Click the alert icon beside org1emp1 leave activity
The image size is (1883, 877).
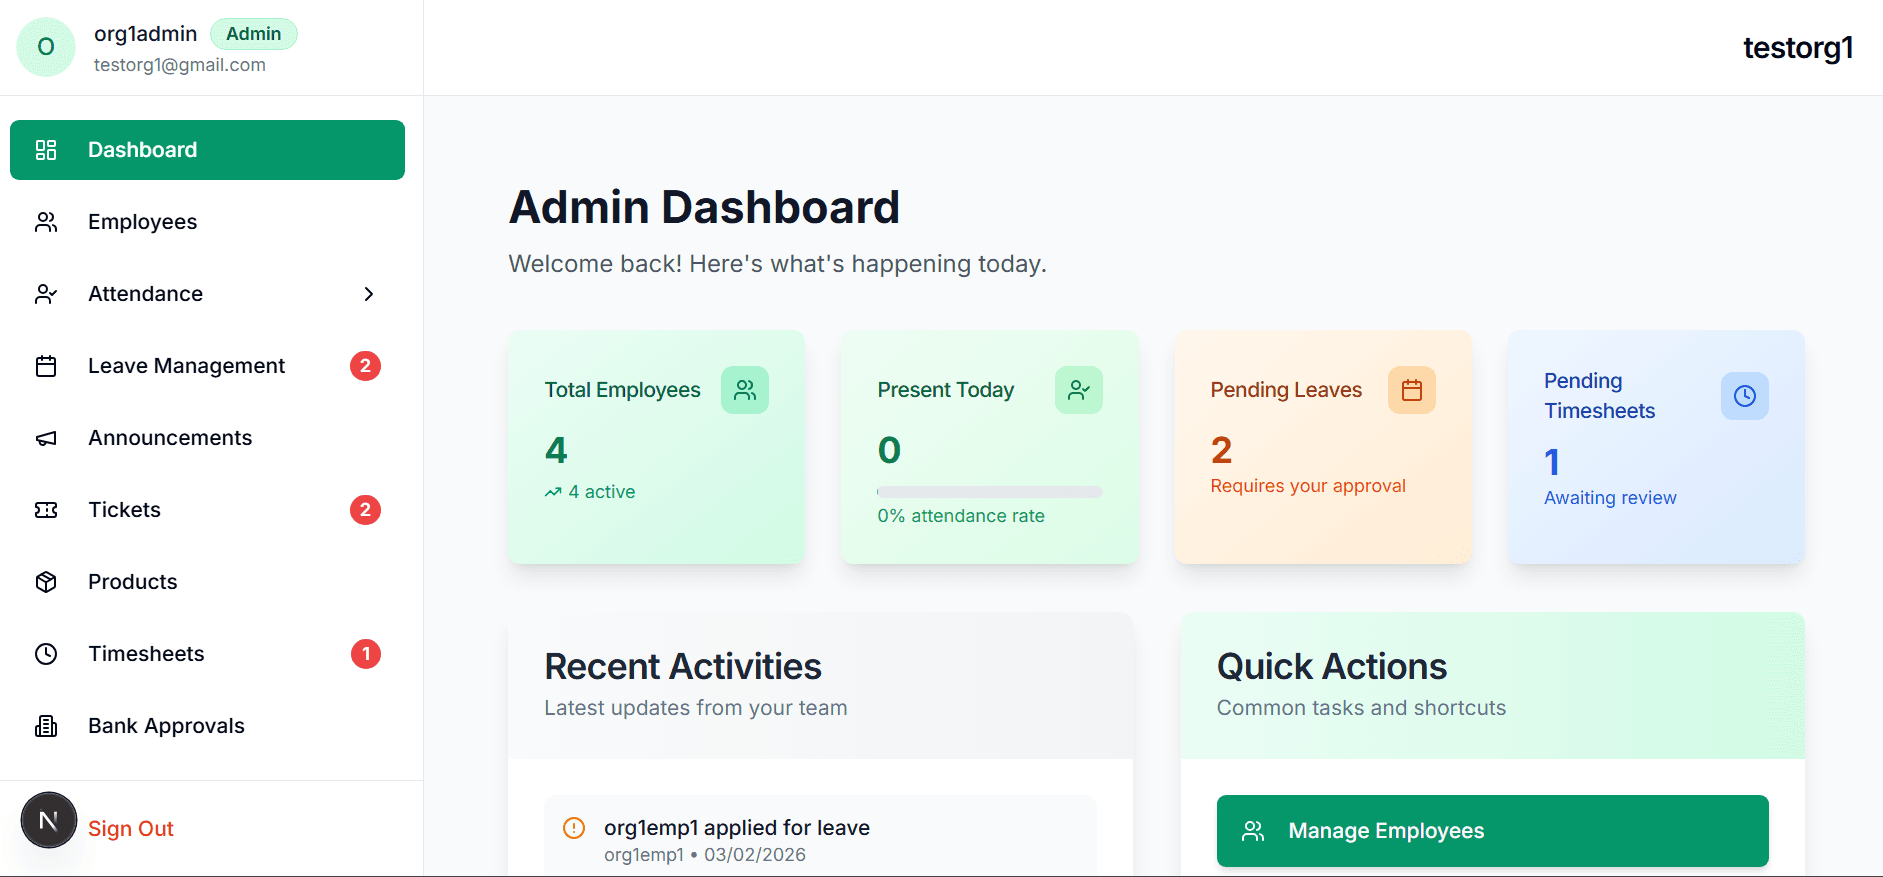point(574,828)
